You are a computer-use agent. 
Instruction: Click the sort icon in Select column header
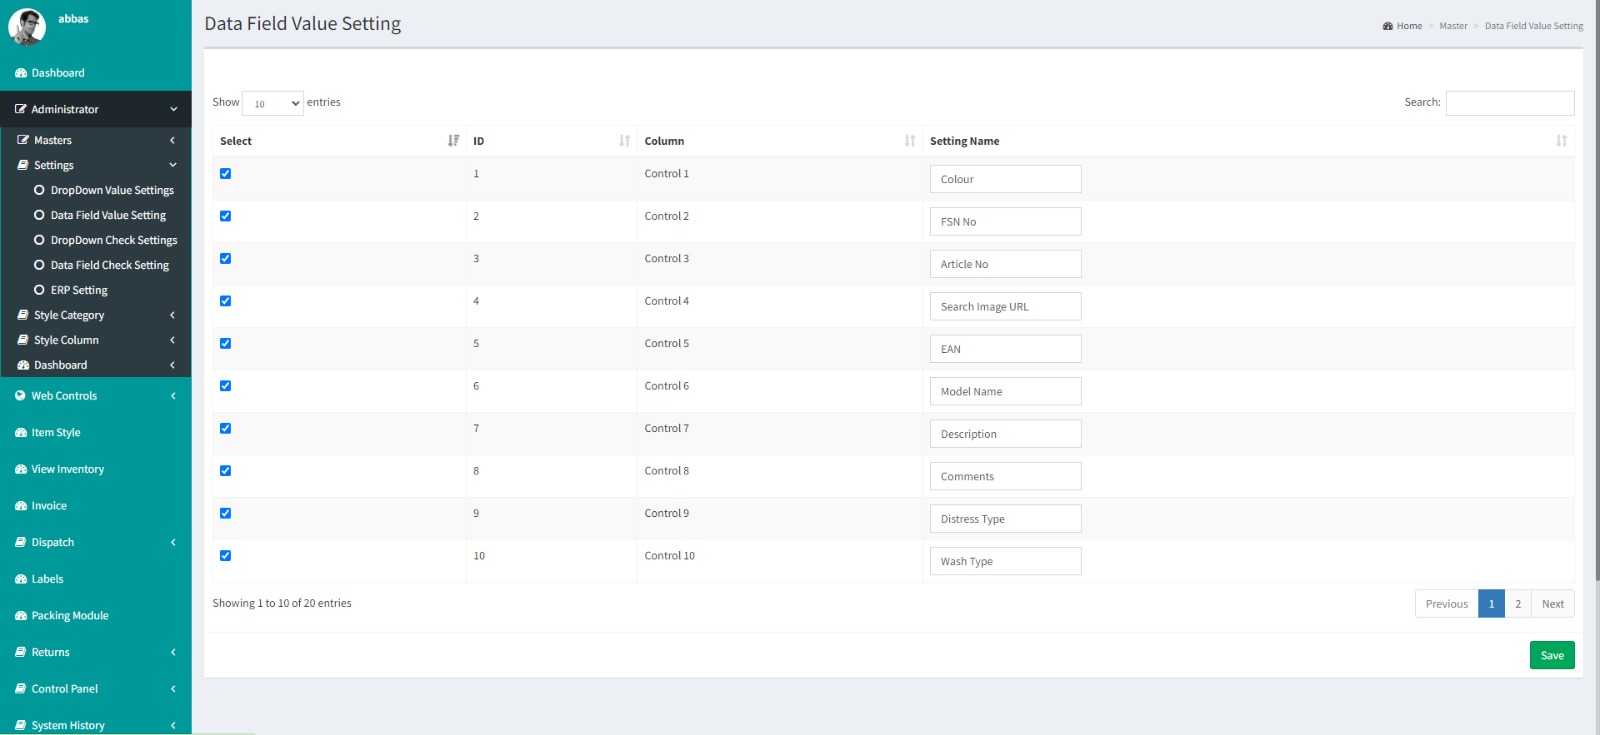453,141
